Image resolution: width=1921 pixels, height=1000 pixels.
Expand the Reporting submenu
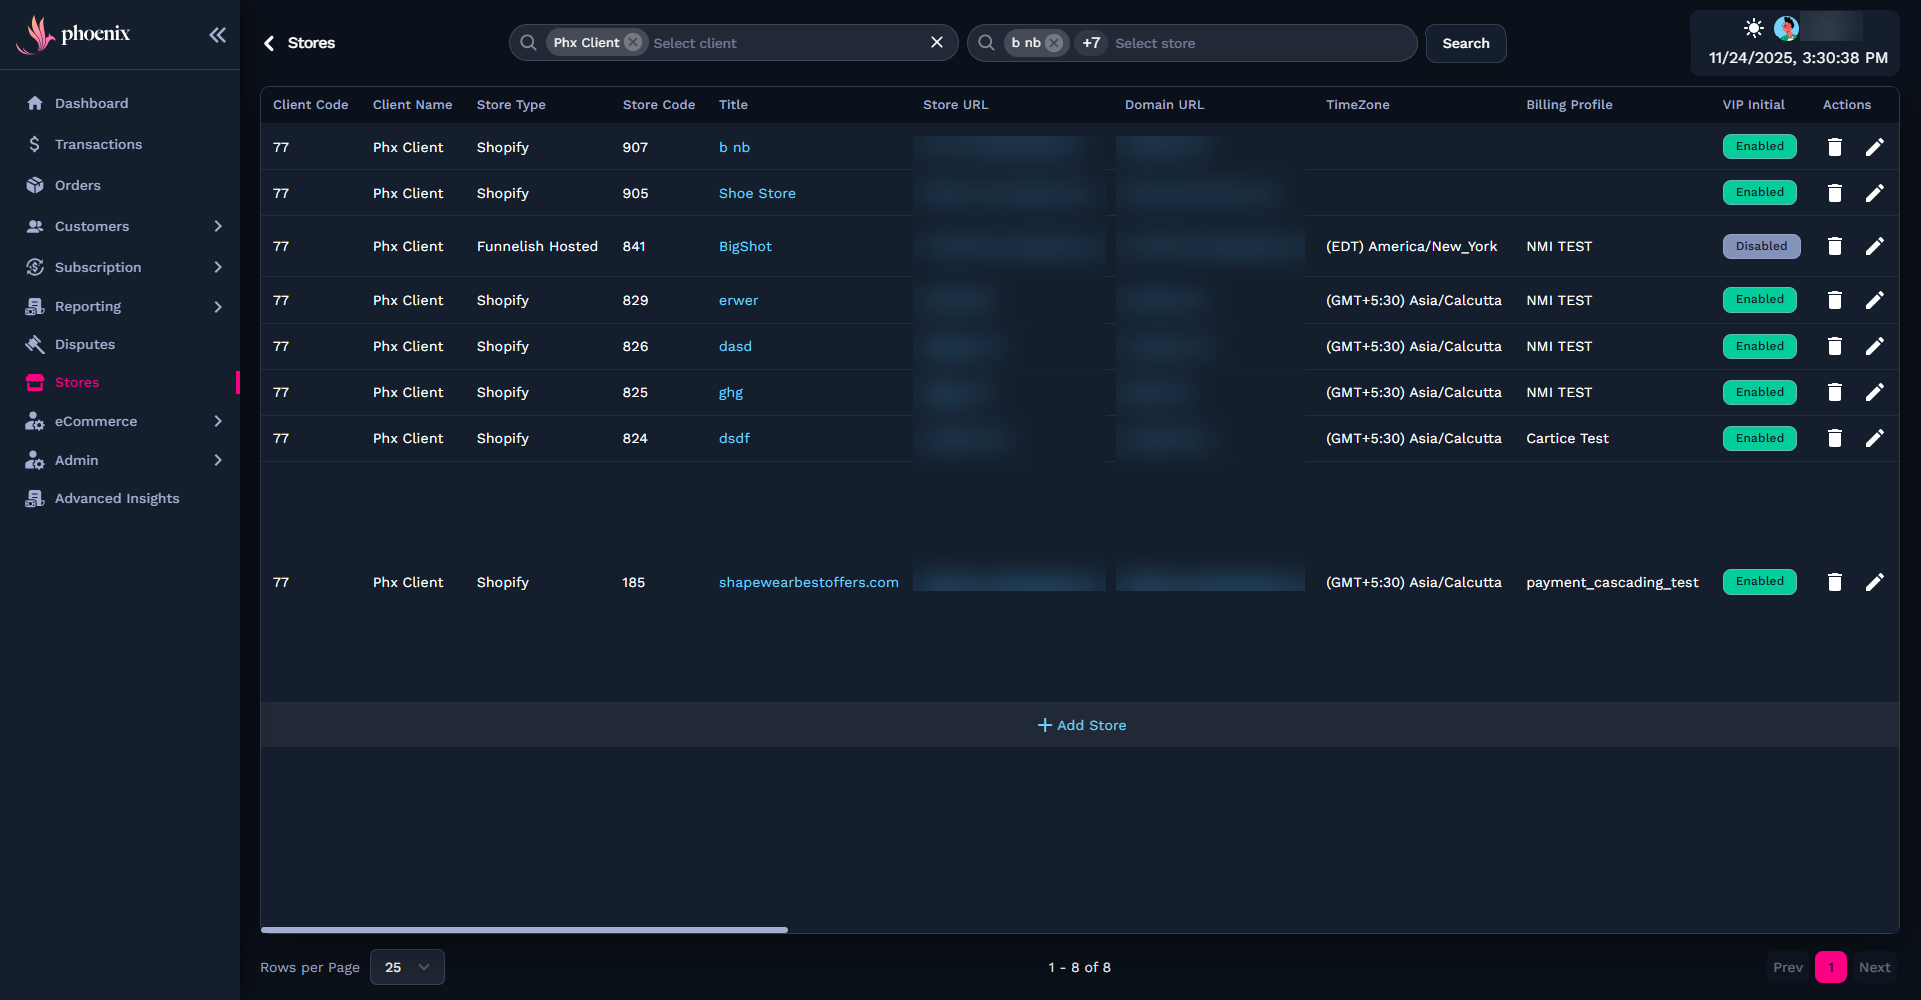tap(217, 307)
